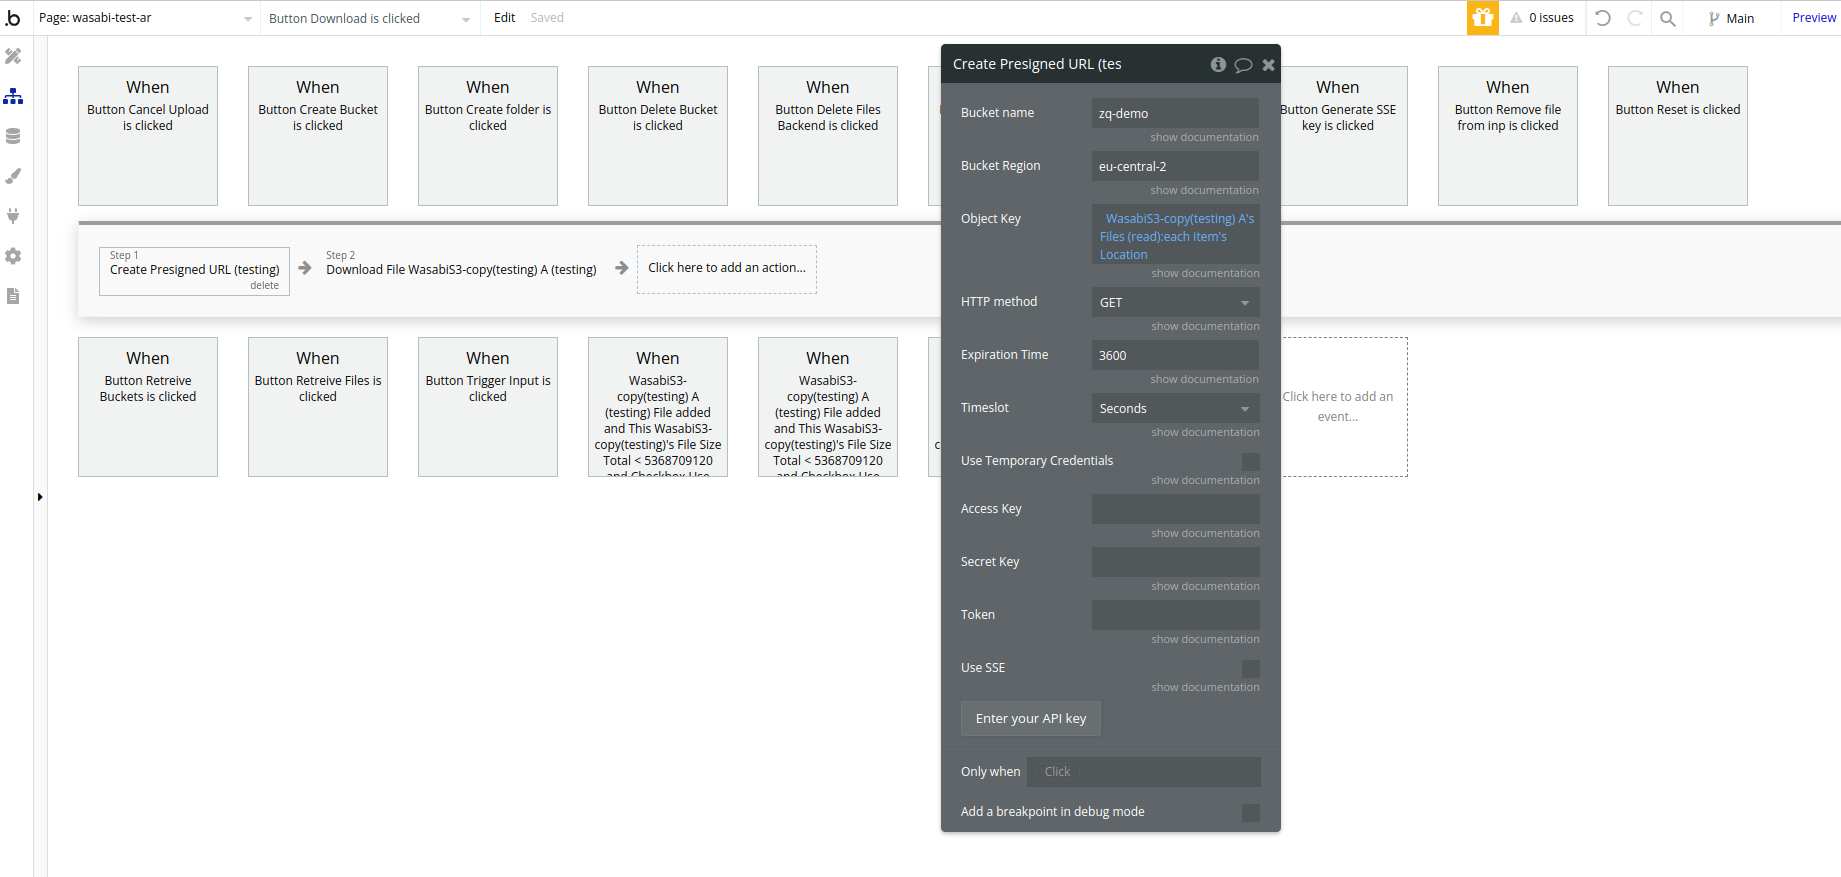Open the comment bubble icon in property panel
The image size is (1841, 877).
pos(1243,65)
